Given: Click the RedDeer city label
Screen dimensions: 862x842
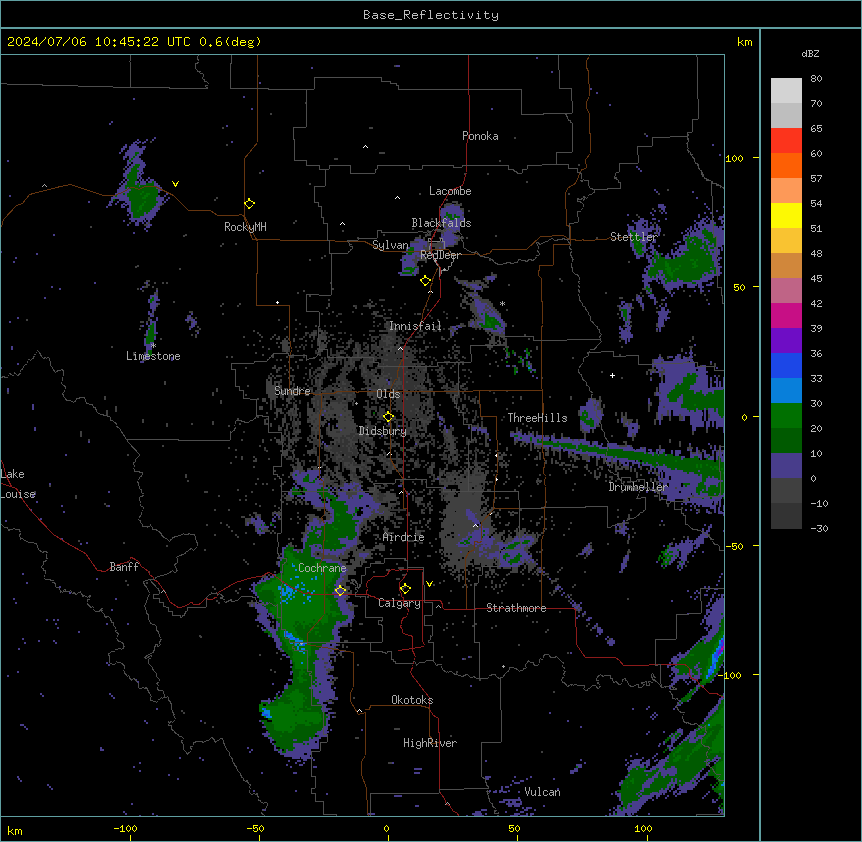Looking at the screenshot, I should tap(440, 255).
